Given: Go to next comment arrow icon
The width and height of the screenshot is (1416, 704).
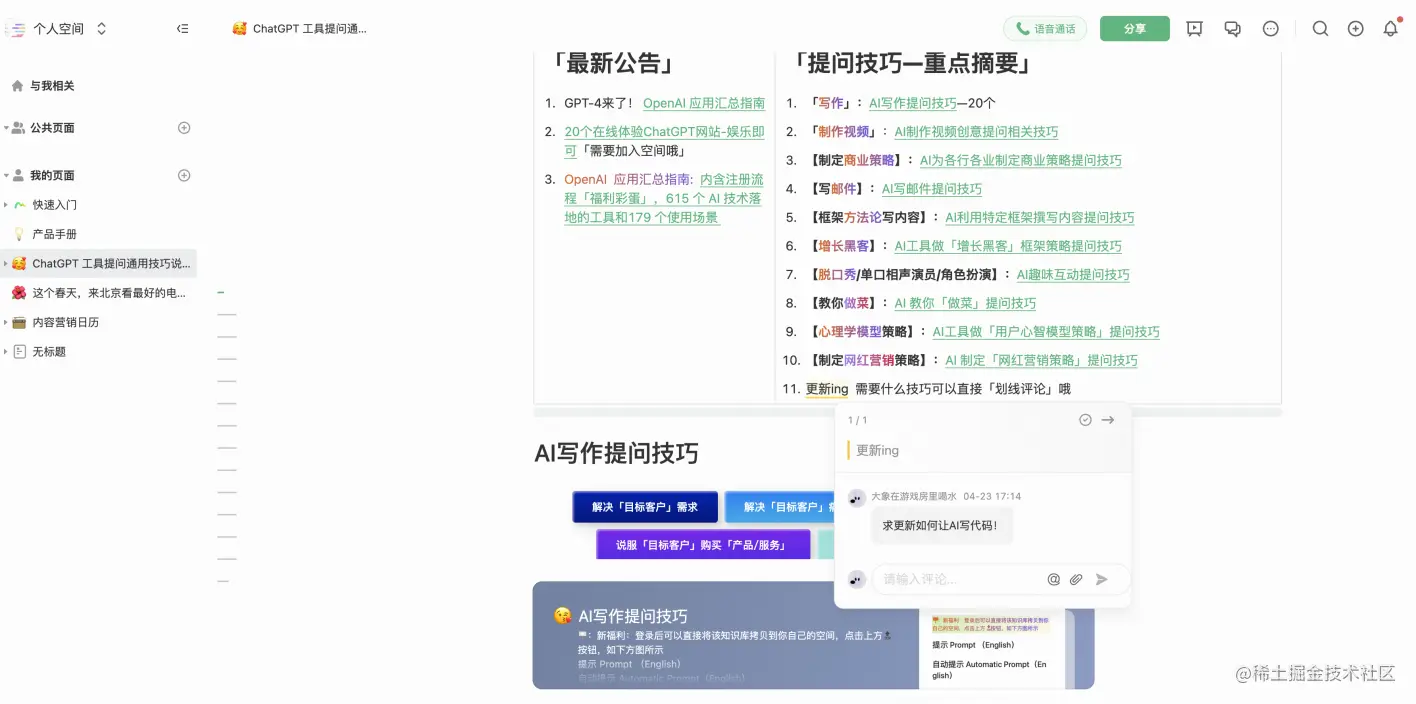Looking at the screenshot, I should [x=1108, y=420].
